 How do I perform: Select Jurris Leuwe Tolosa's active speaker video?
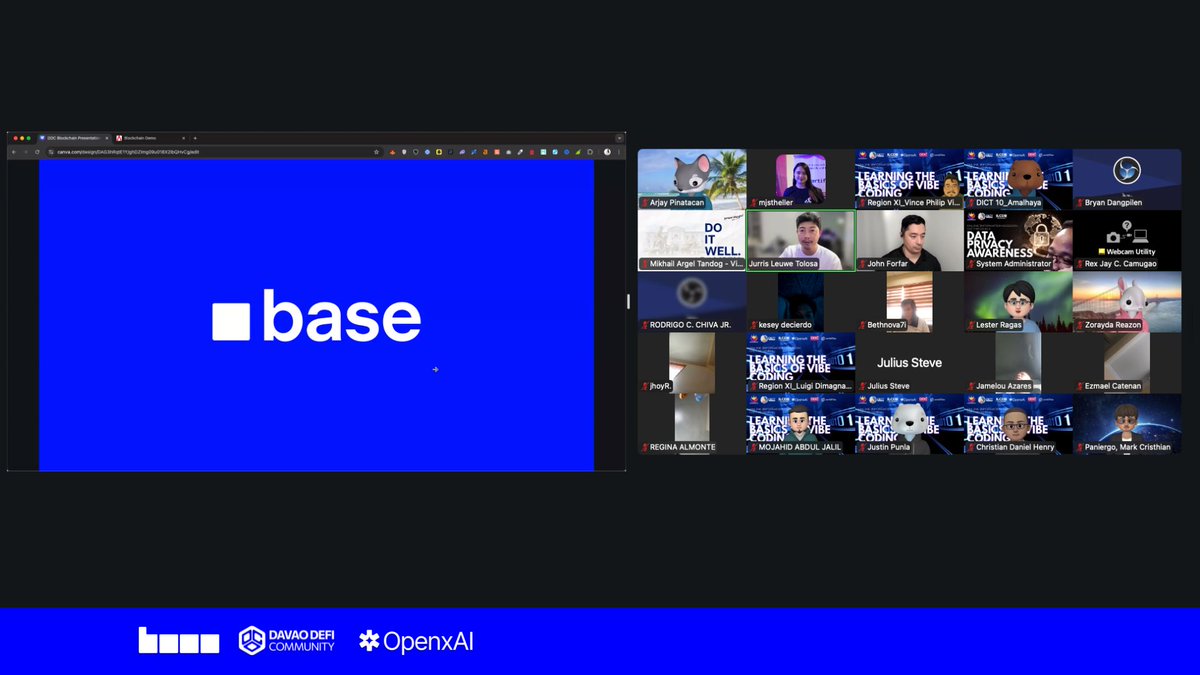801,240
